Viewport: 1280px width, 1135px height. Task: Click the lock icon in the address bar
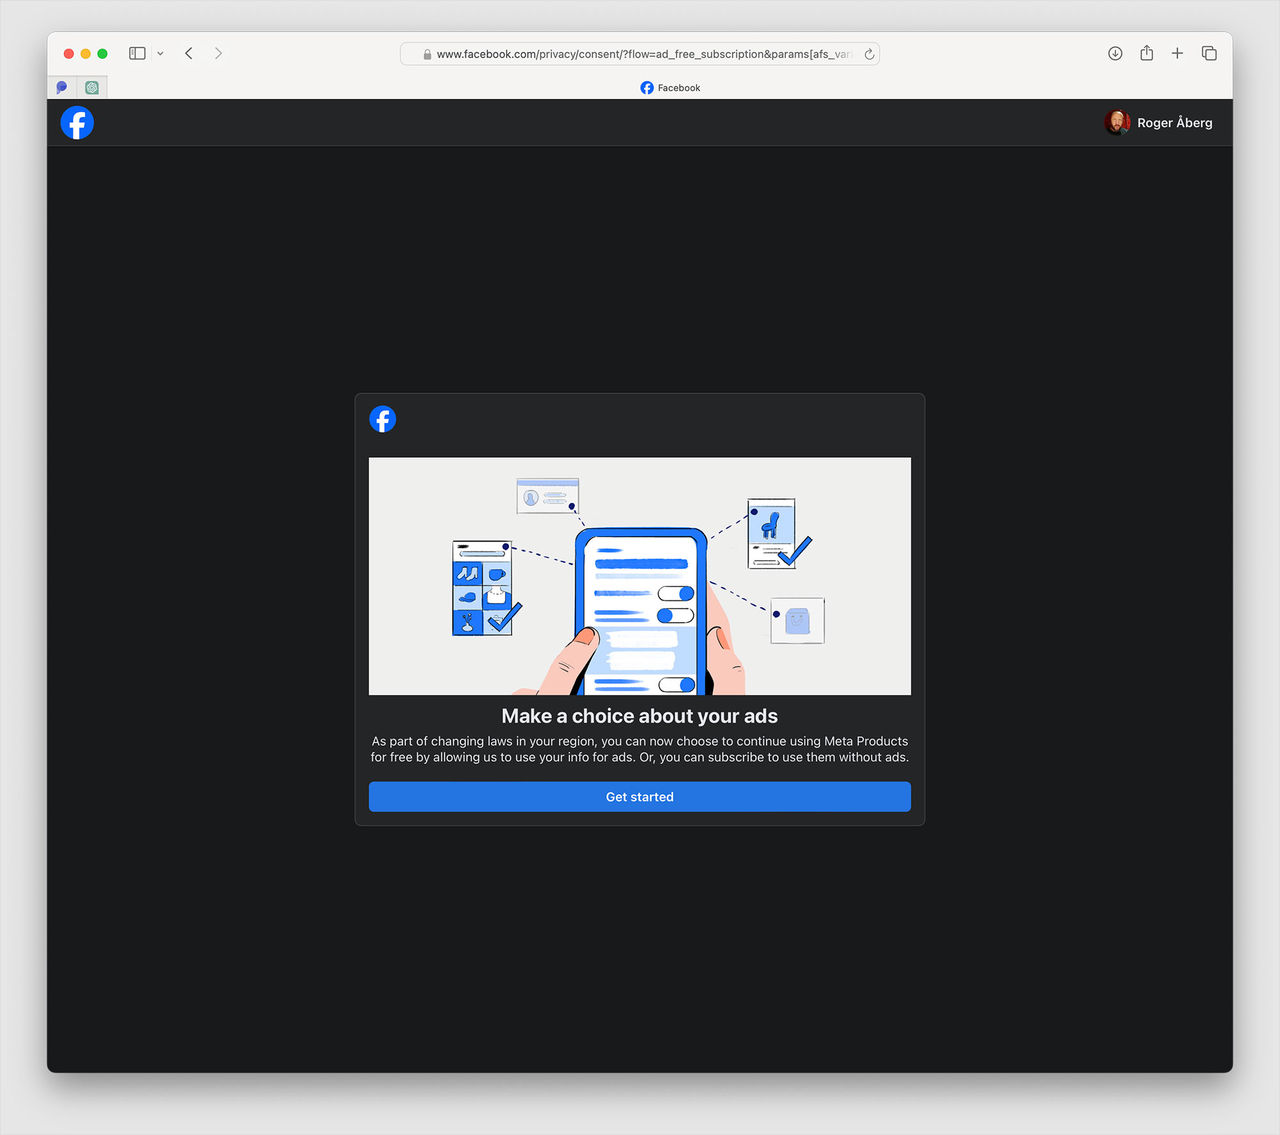(x=427, y=54)
